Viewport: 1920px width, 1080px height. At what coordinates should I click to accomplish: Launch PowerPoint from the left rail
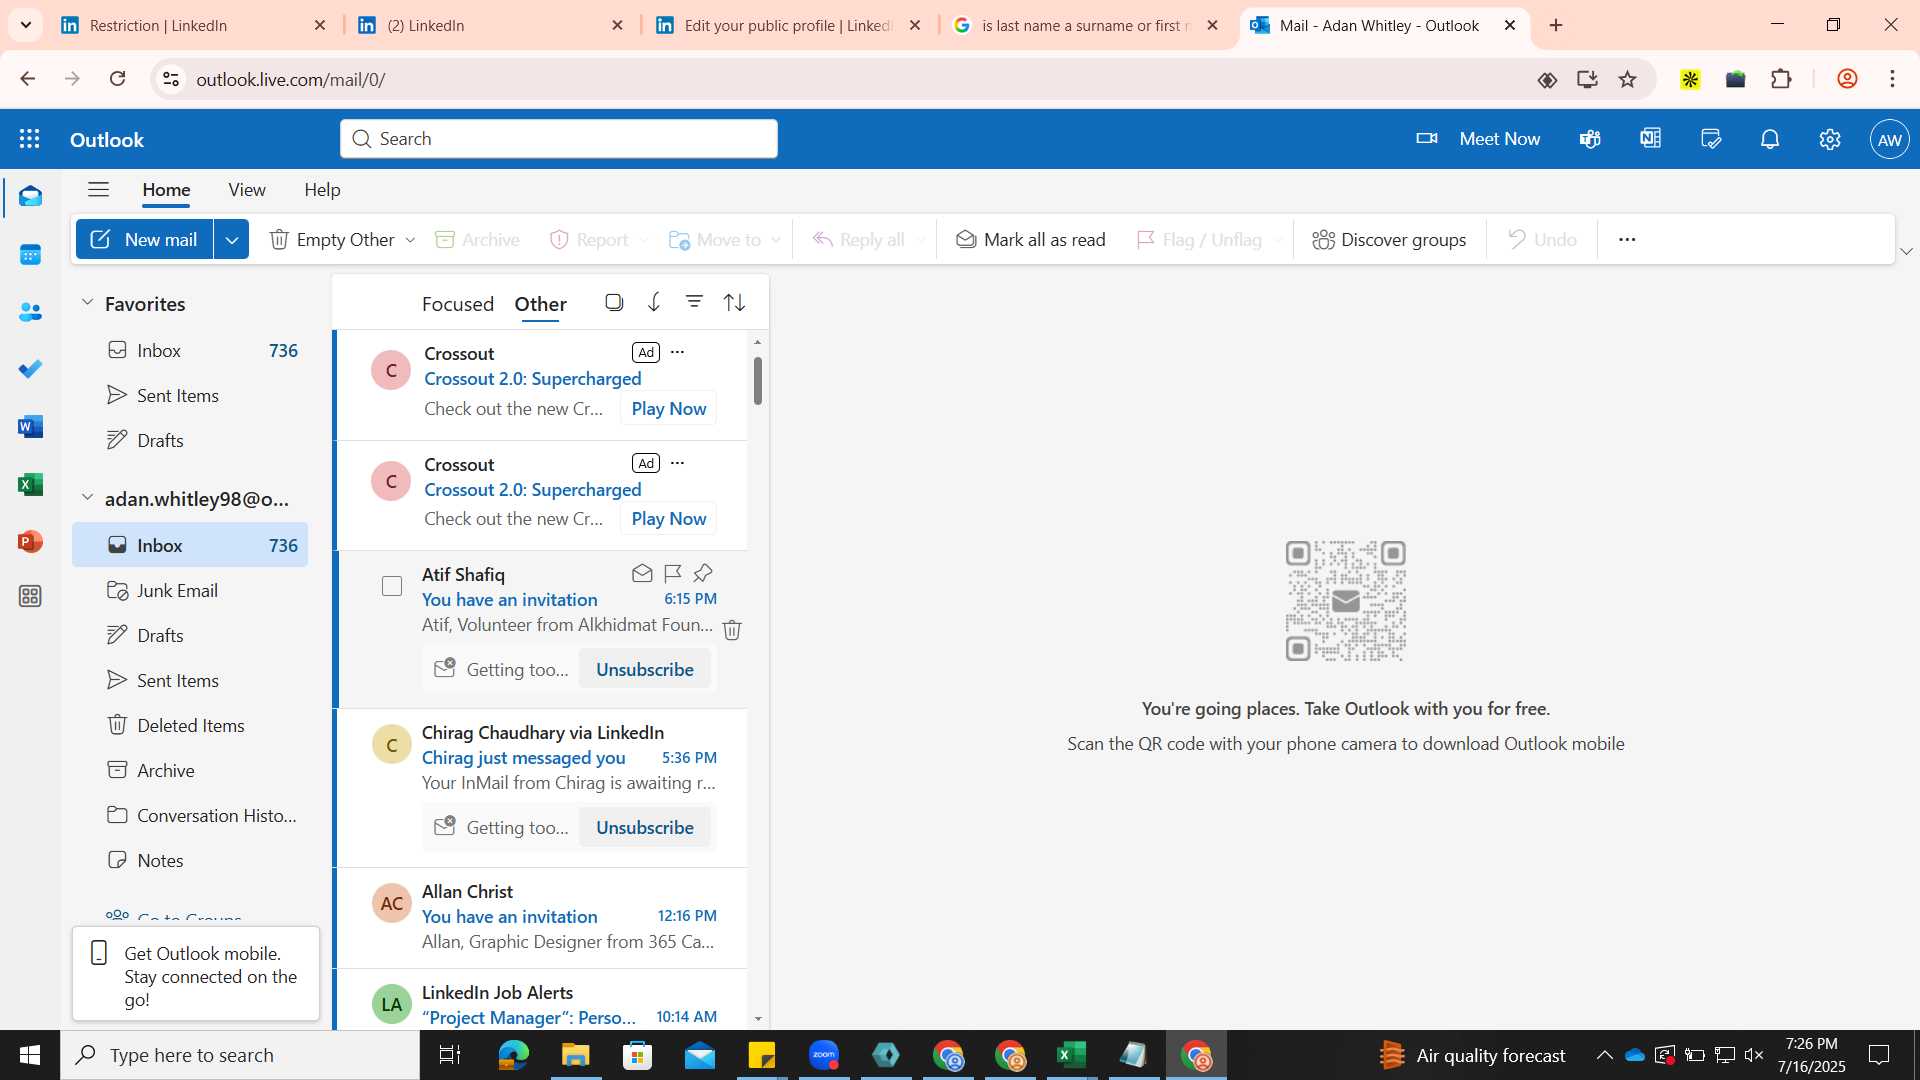(30, 541)
